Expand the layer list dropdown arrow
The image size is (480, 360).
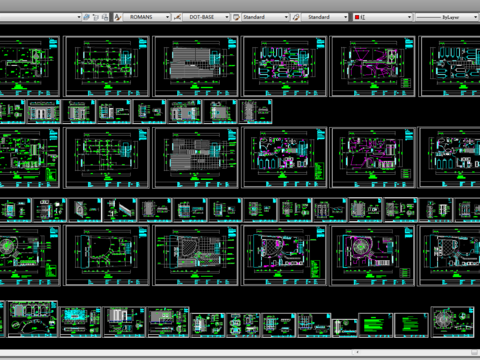pyautogui.click(x=79, y=17)
